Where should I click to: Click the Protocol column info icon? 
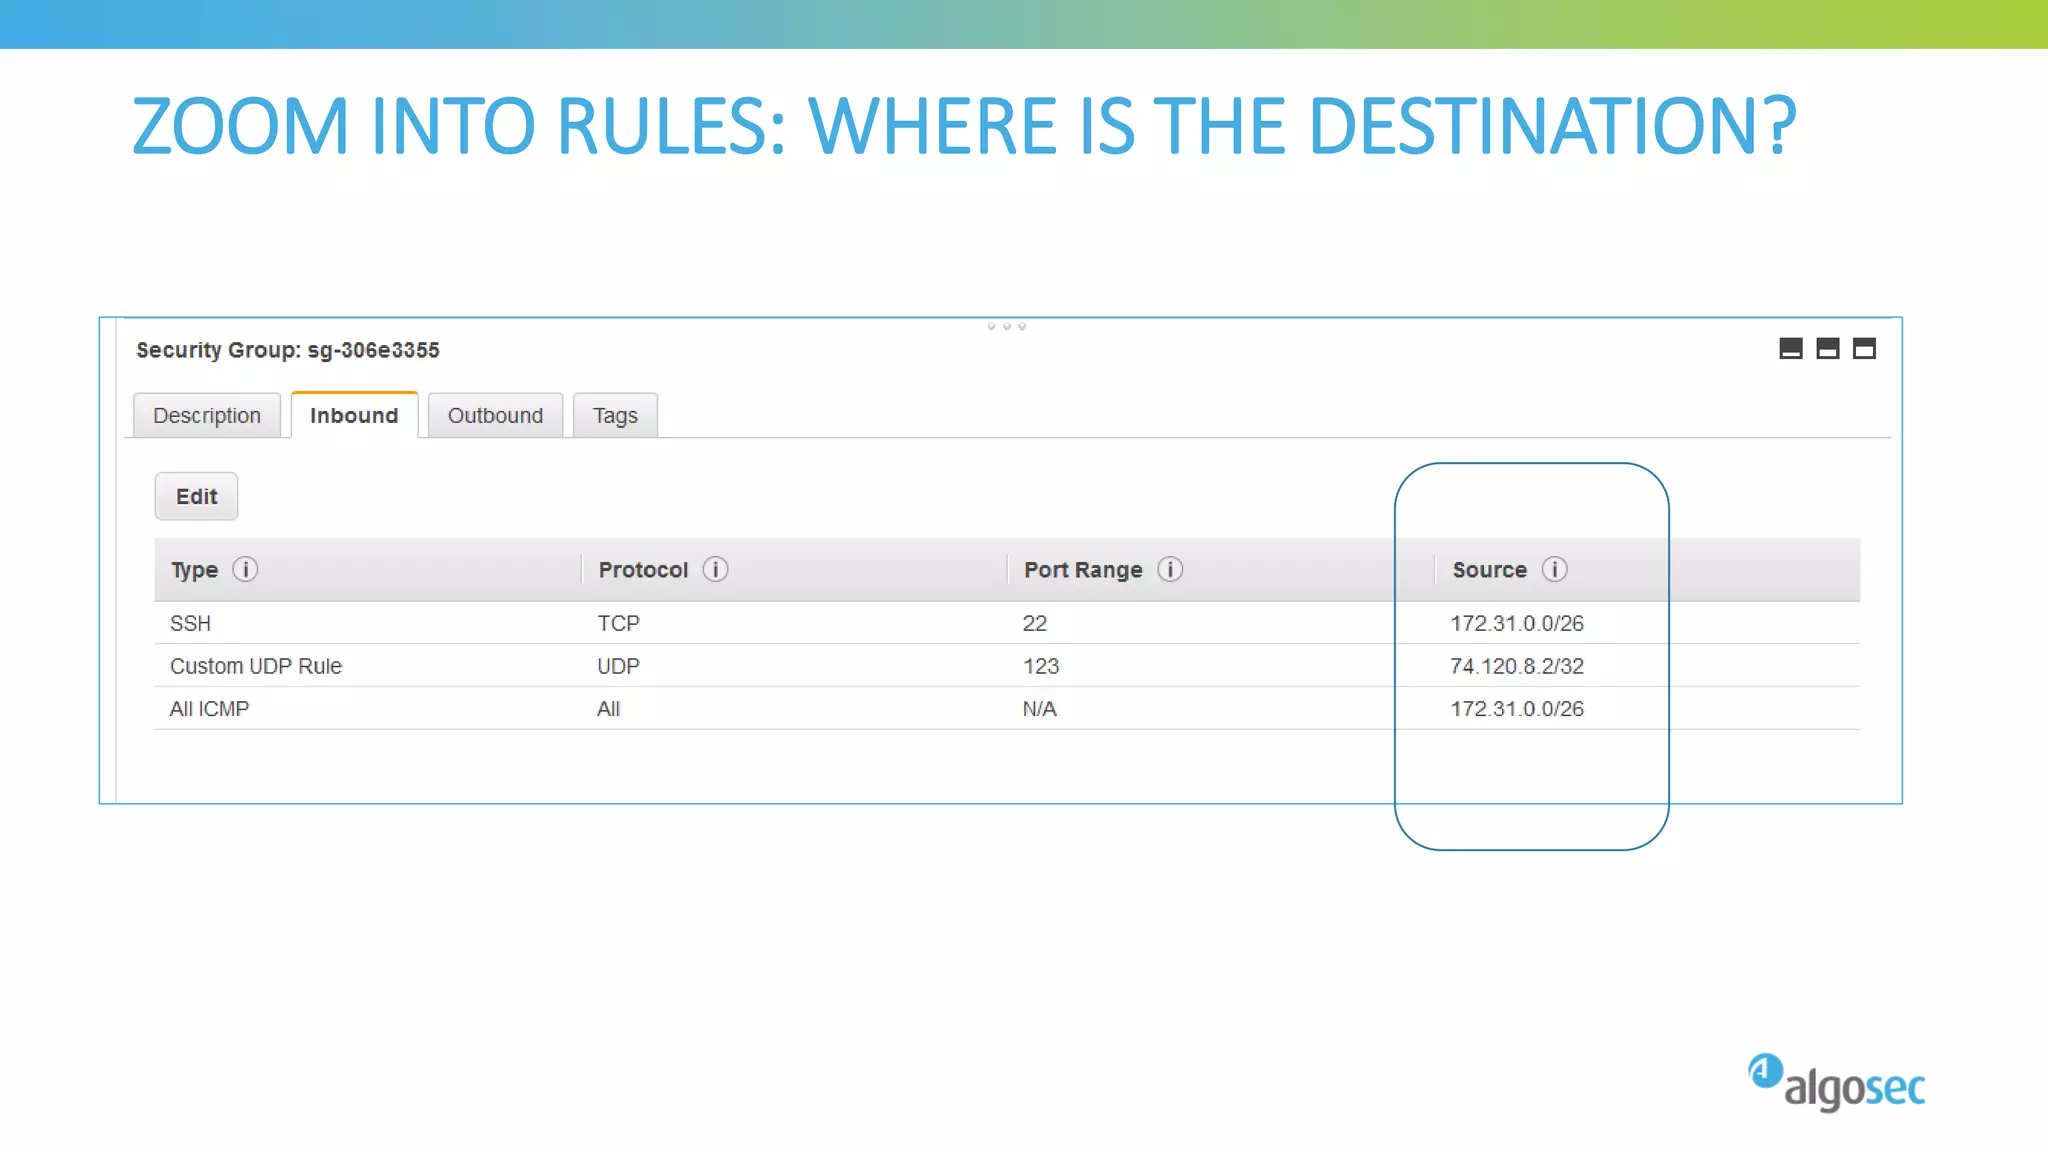click(x=715, y=569)
